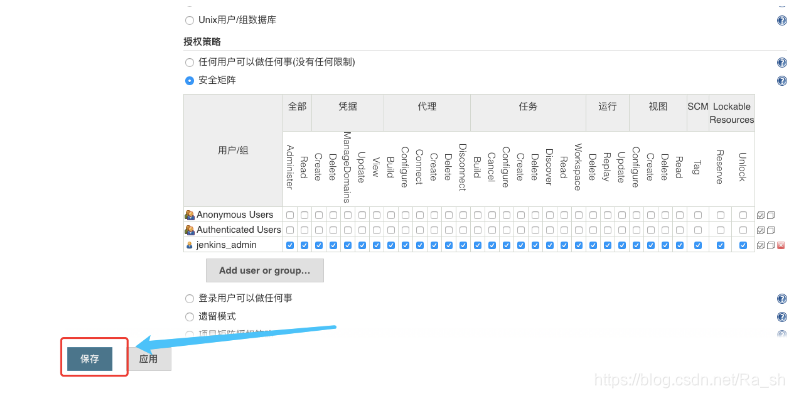Click the Anonymous Users row label

pyautogui.click(x=235, y=215)
